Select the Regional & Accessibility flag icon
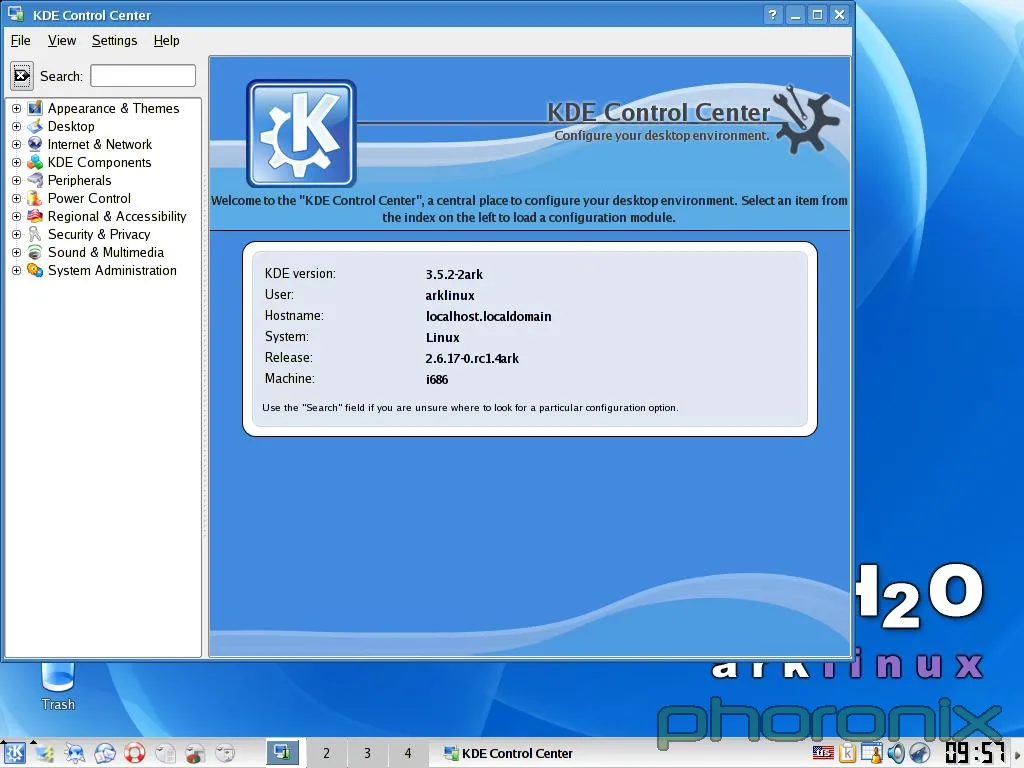The image size is (1024, 768). click(x=35, y=216)
